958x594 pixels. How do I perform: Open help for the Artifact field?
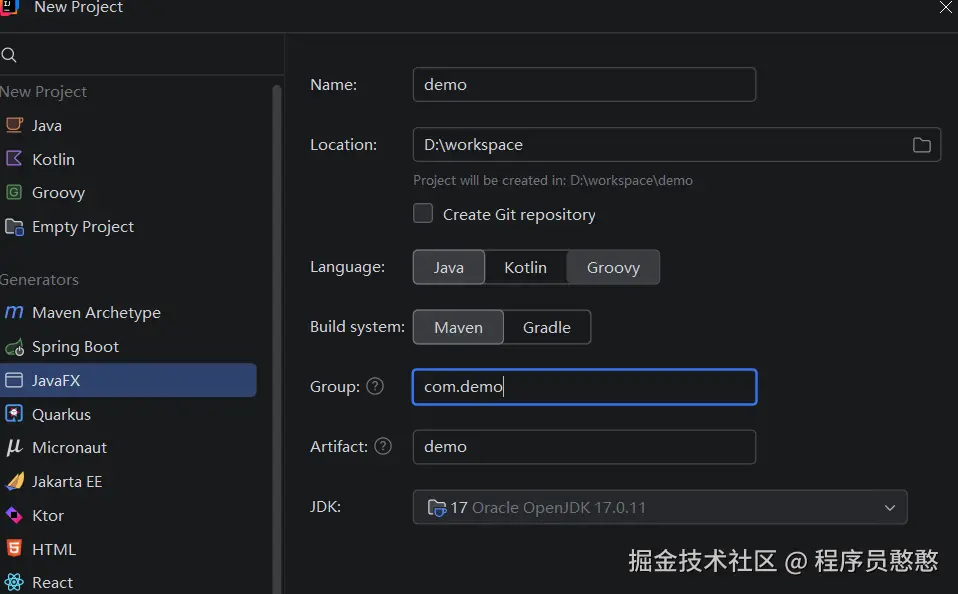pyautogui.click(x=382, y=446)
